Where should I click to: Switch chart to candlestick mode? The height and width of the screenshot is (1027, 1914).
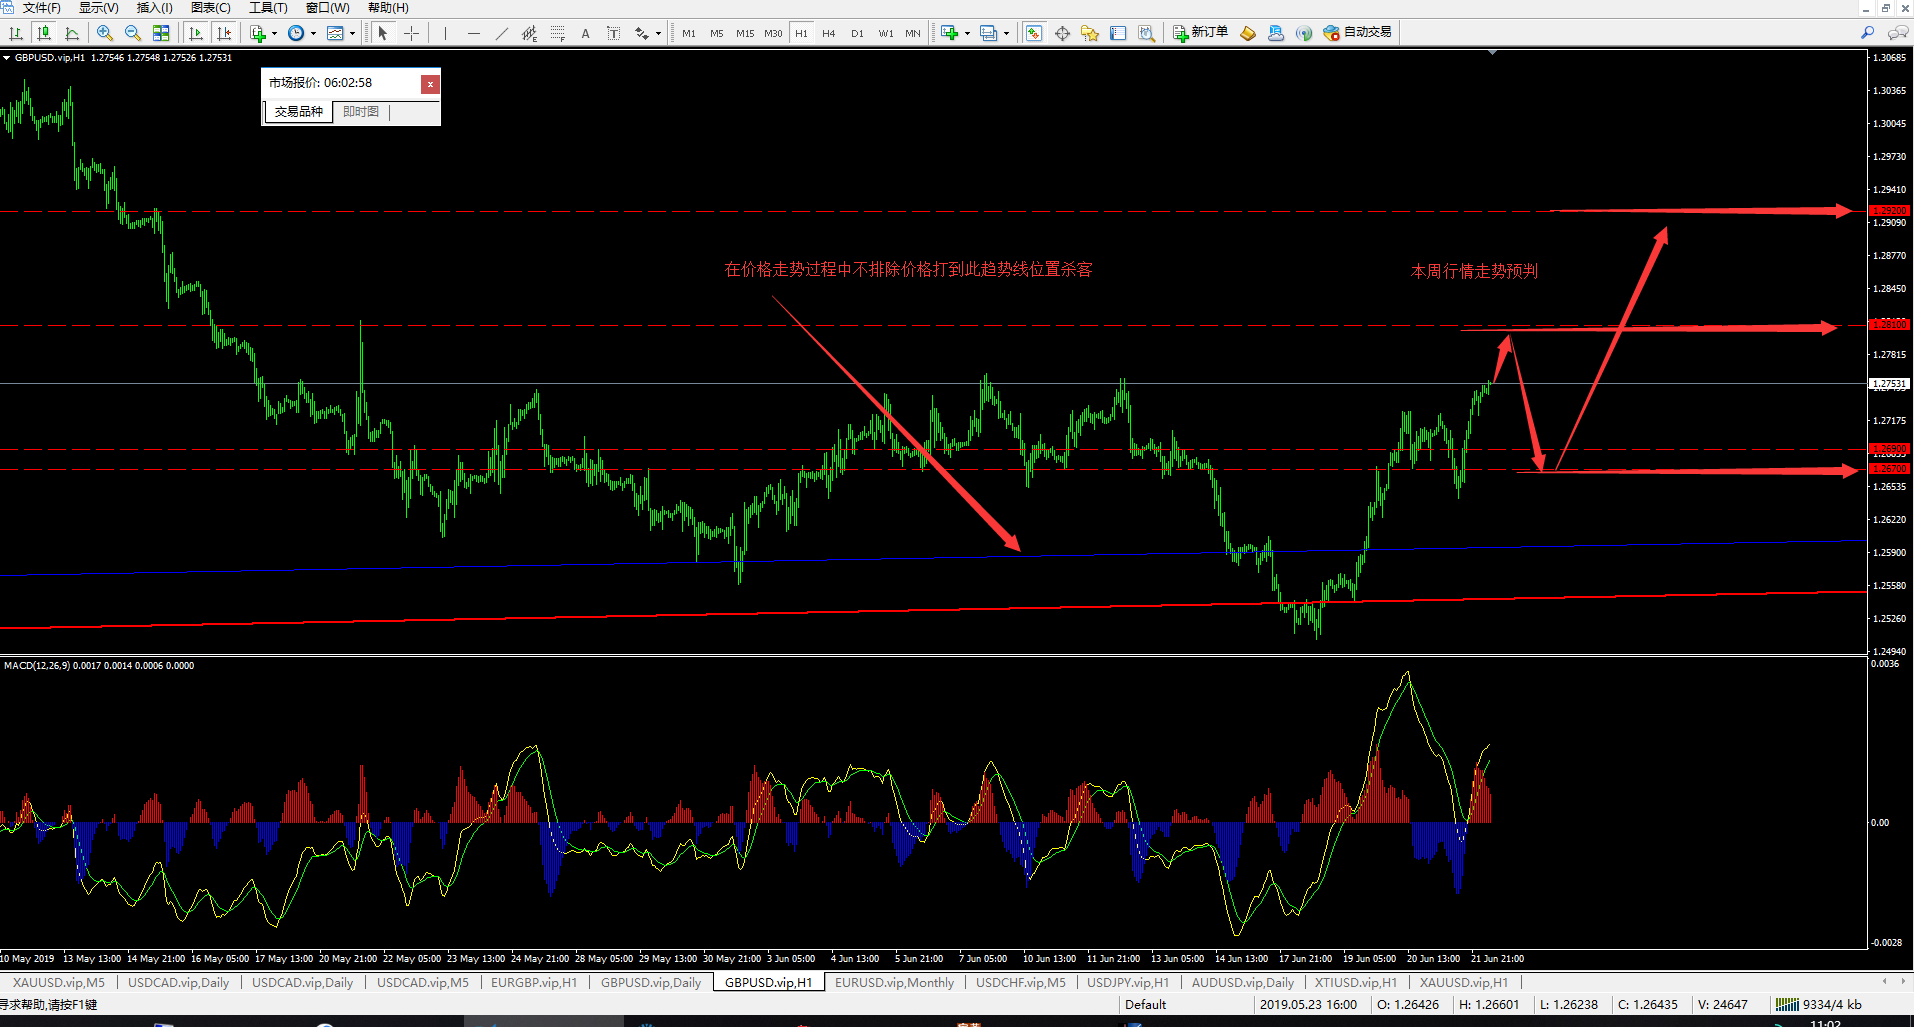click(44, 33)
